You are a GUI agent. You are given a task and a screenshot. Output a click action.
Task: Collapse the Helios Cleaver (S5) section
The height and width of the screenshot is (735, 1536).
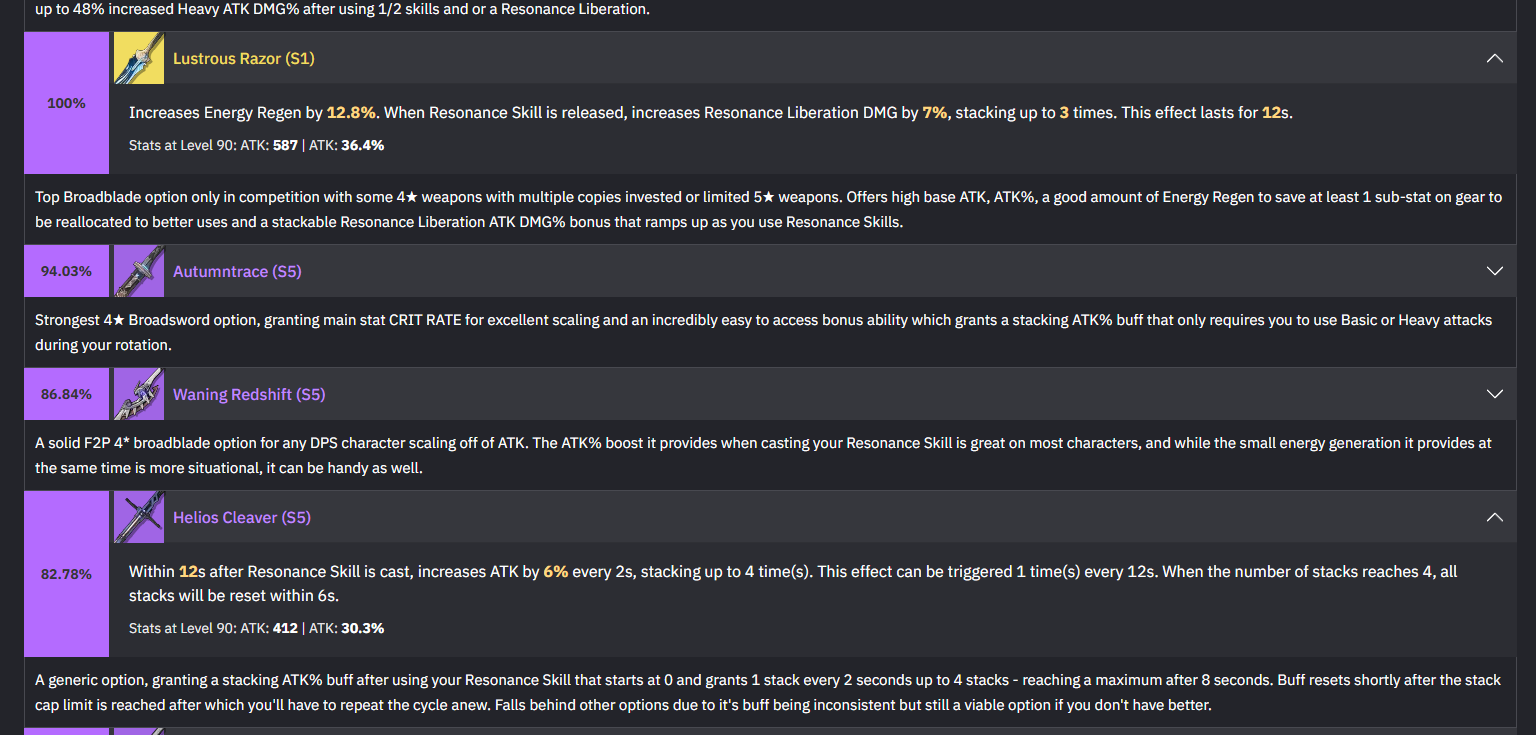(x=1494, y=517)
